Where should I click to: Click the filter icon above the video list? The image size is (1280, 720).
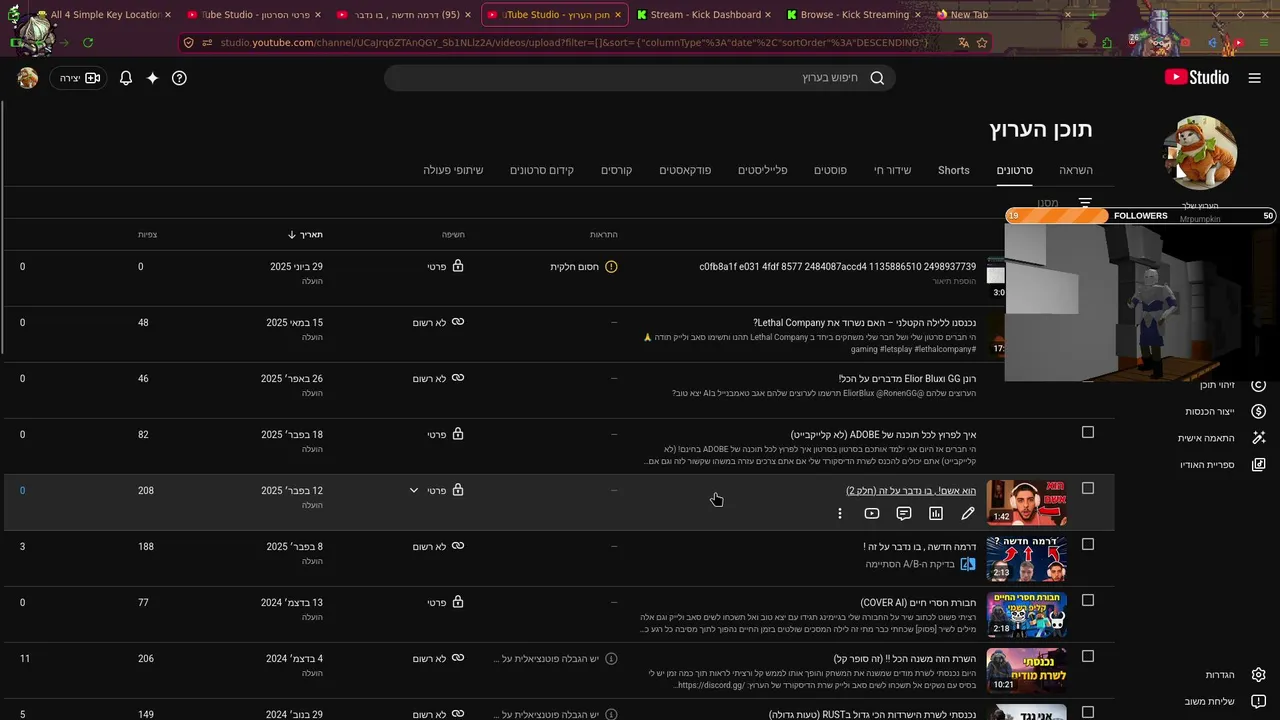(x=1085, y=203)
